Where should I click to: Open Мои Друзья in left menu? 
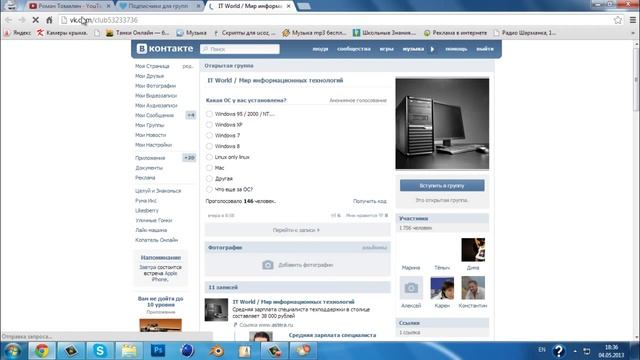(x=149, y=76)
